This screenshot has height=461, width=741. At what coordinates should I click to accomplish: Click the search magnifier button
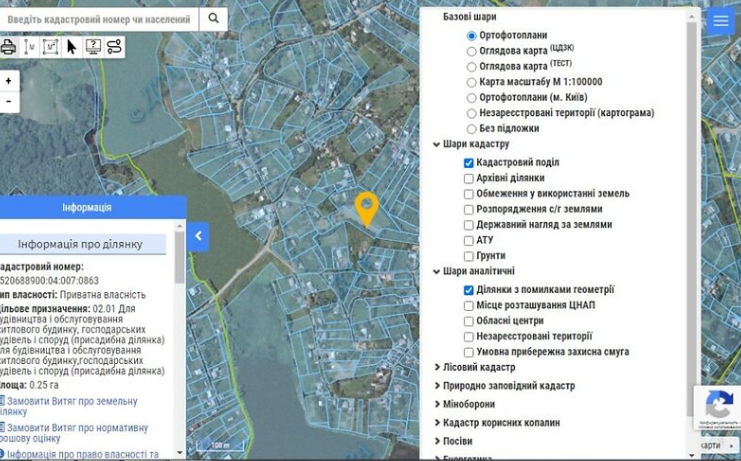(x=213, y=19)
